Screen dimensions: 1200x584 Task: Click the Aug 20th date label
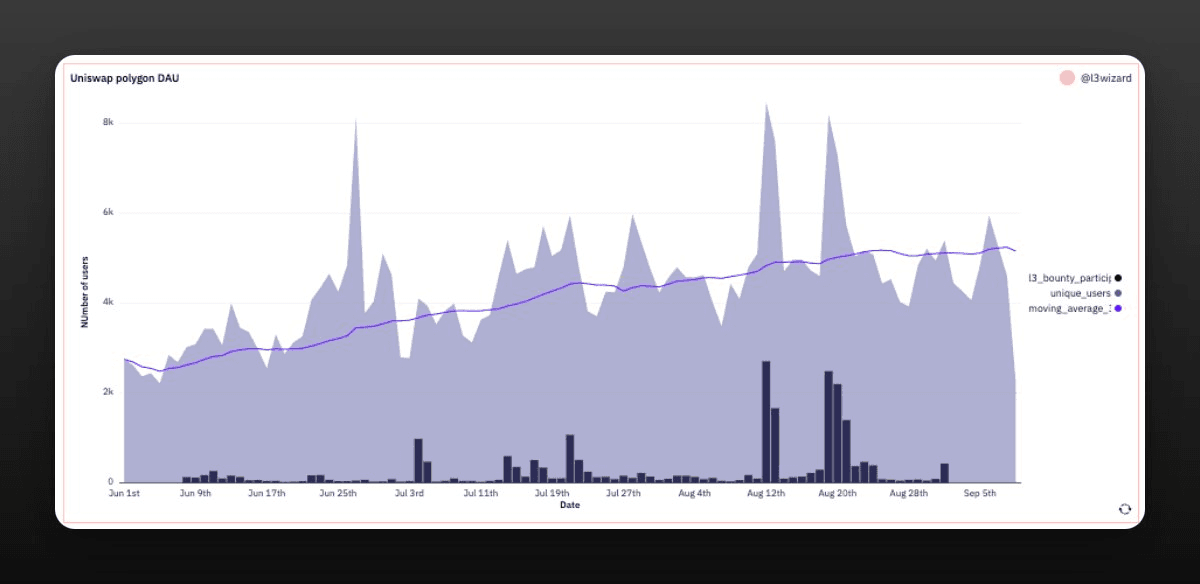click(x=836, y=493)
